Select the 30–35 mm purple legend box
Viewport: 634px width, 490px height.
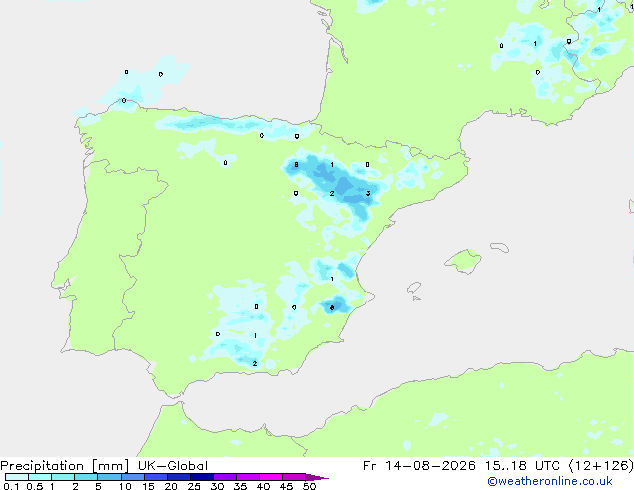pyautogui.click(x=225, y=477)
